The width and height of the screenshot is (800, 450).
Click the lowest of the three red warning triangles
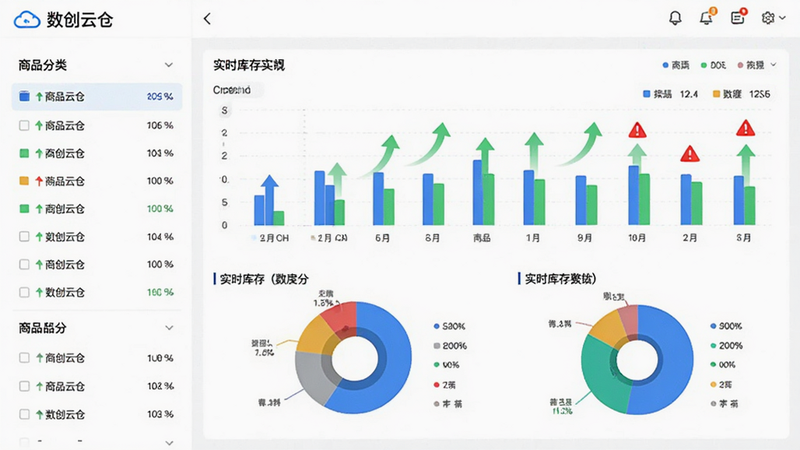(x=690, y=154)
